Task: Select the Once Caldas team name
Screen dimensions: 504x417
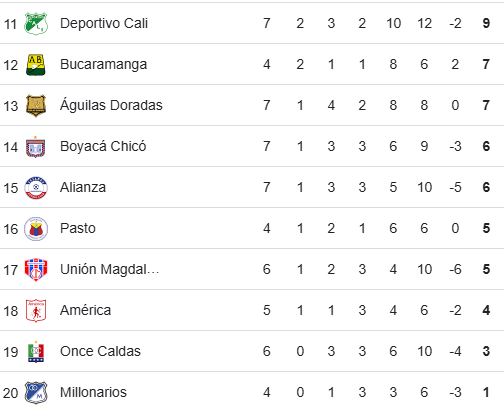Action: click(x=100, y=351)
